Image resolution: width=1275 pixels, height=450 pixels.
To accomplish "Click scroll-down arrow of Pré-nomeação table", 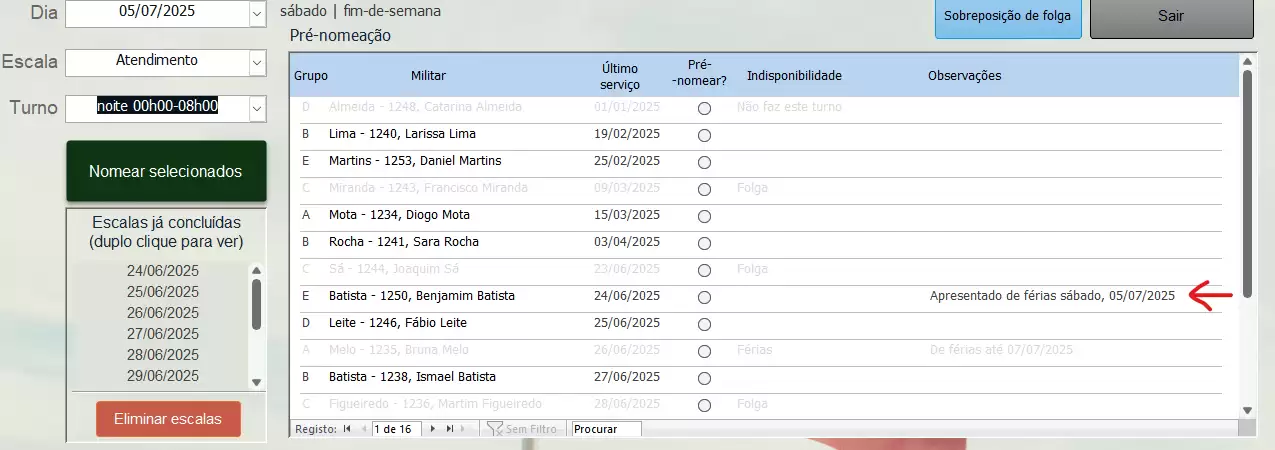I will (x=1247, y=410).
